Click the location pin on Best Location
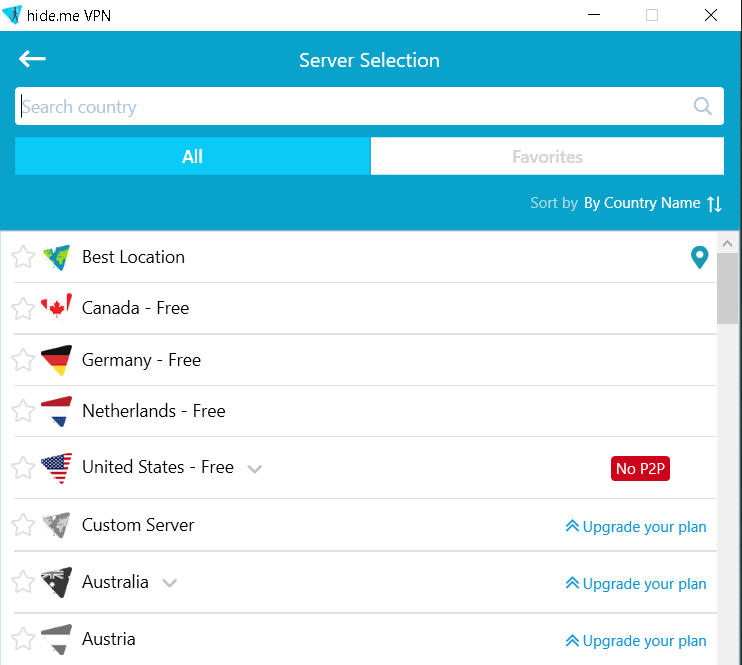 tap(699, 257)
